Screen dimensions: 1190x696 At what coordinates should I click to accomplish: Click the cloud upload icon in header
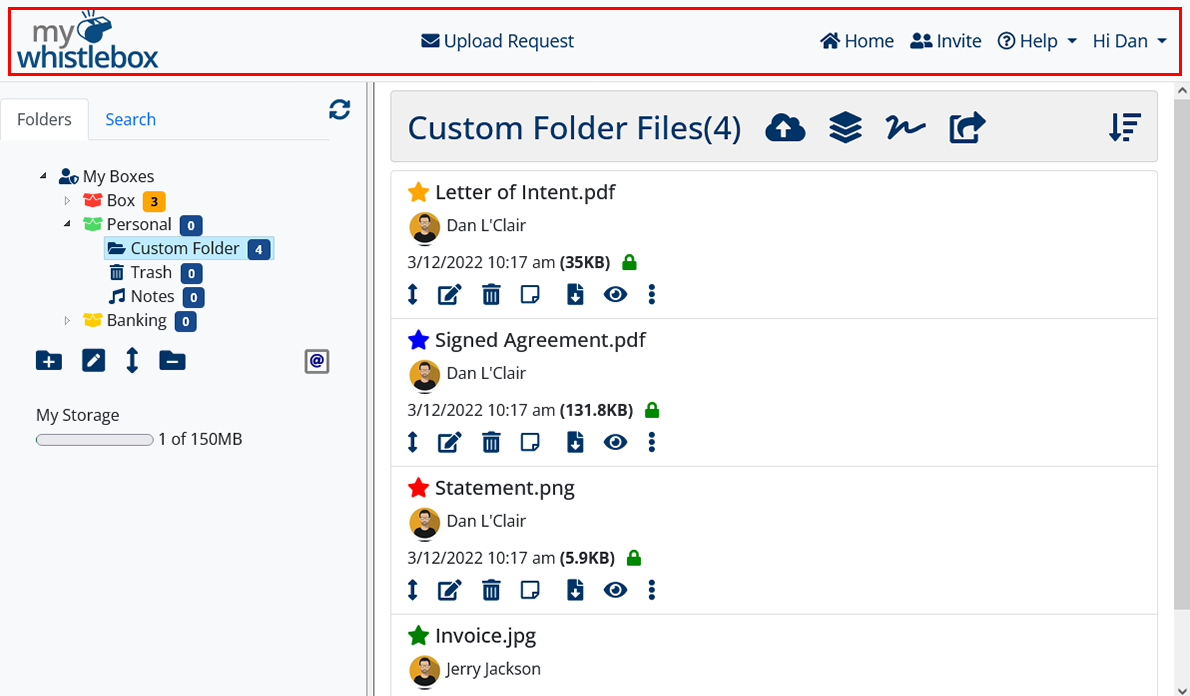785,127
